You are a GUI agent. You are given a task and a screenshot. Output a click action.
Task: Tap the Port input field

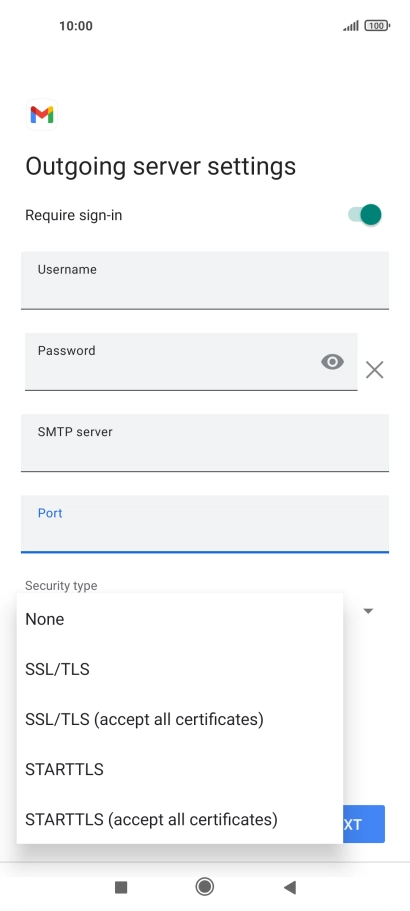tap(205, 523)
